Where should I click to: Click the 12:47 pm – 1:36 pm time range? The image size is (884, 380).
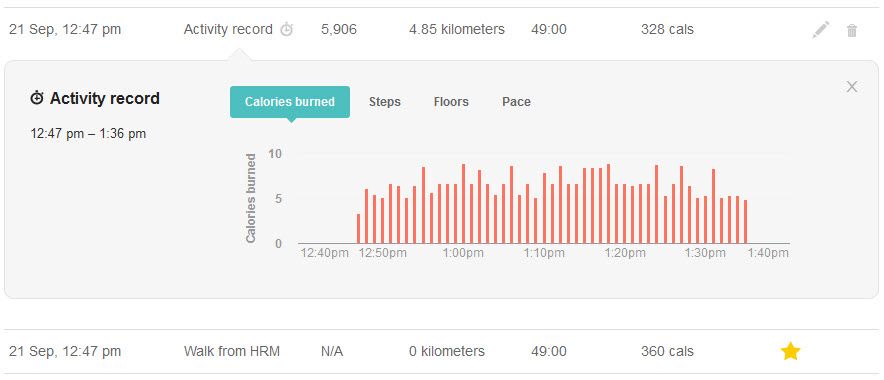(x=88, y=134)
